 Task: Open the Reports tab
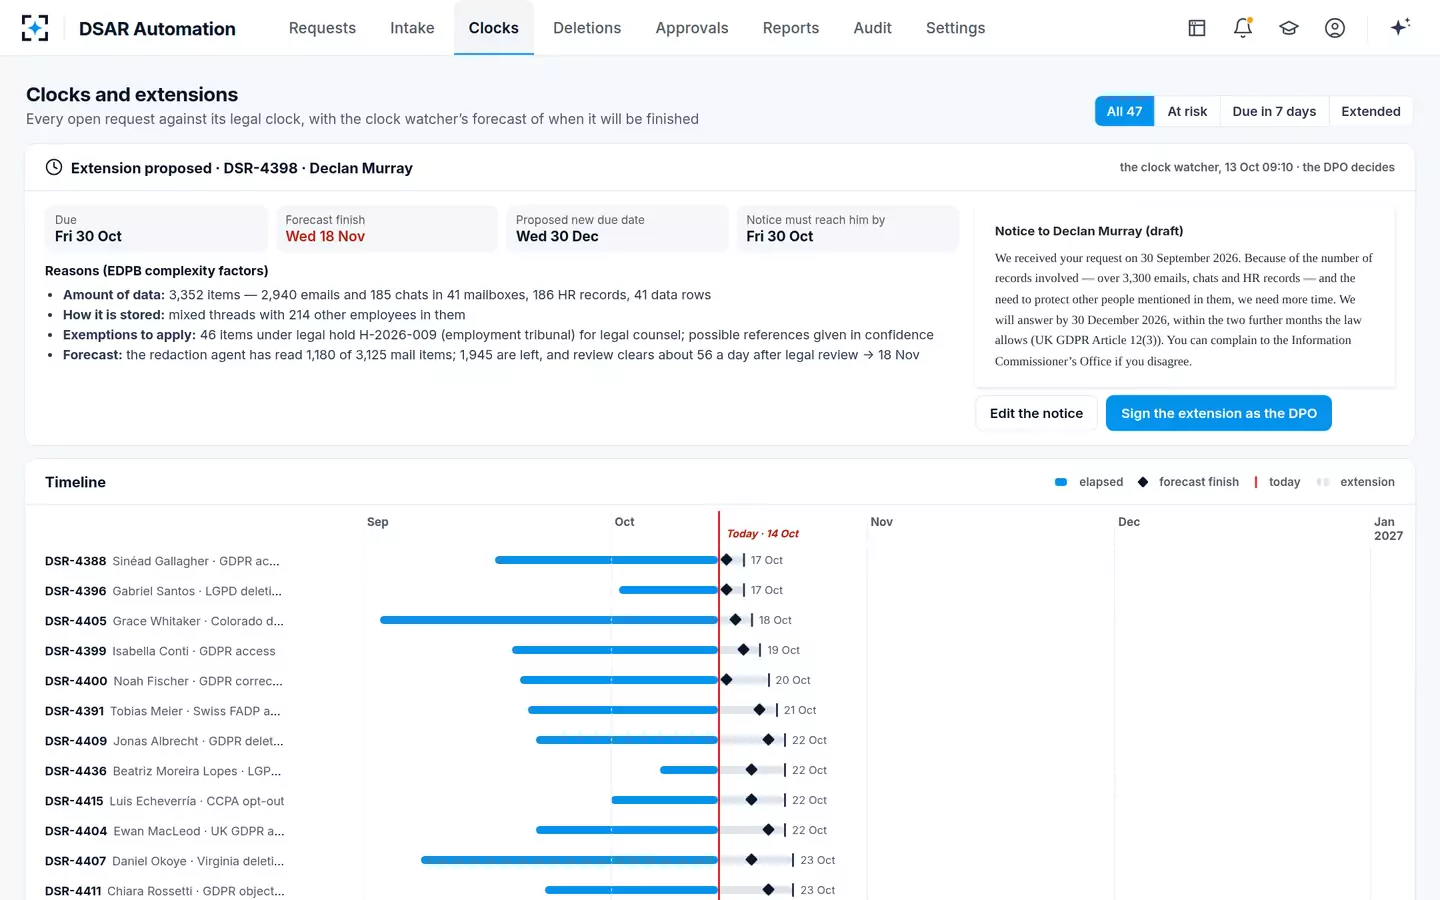(791, 28)
